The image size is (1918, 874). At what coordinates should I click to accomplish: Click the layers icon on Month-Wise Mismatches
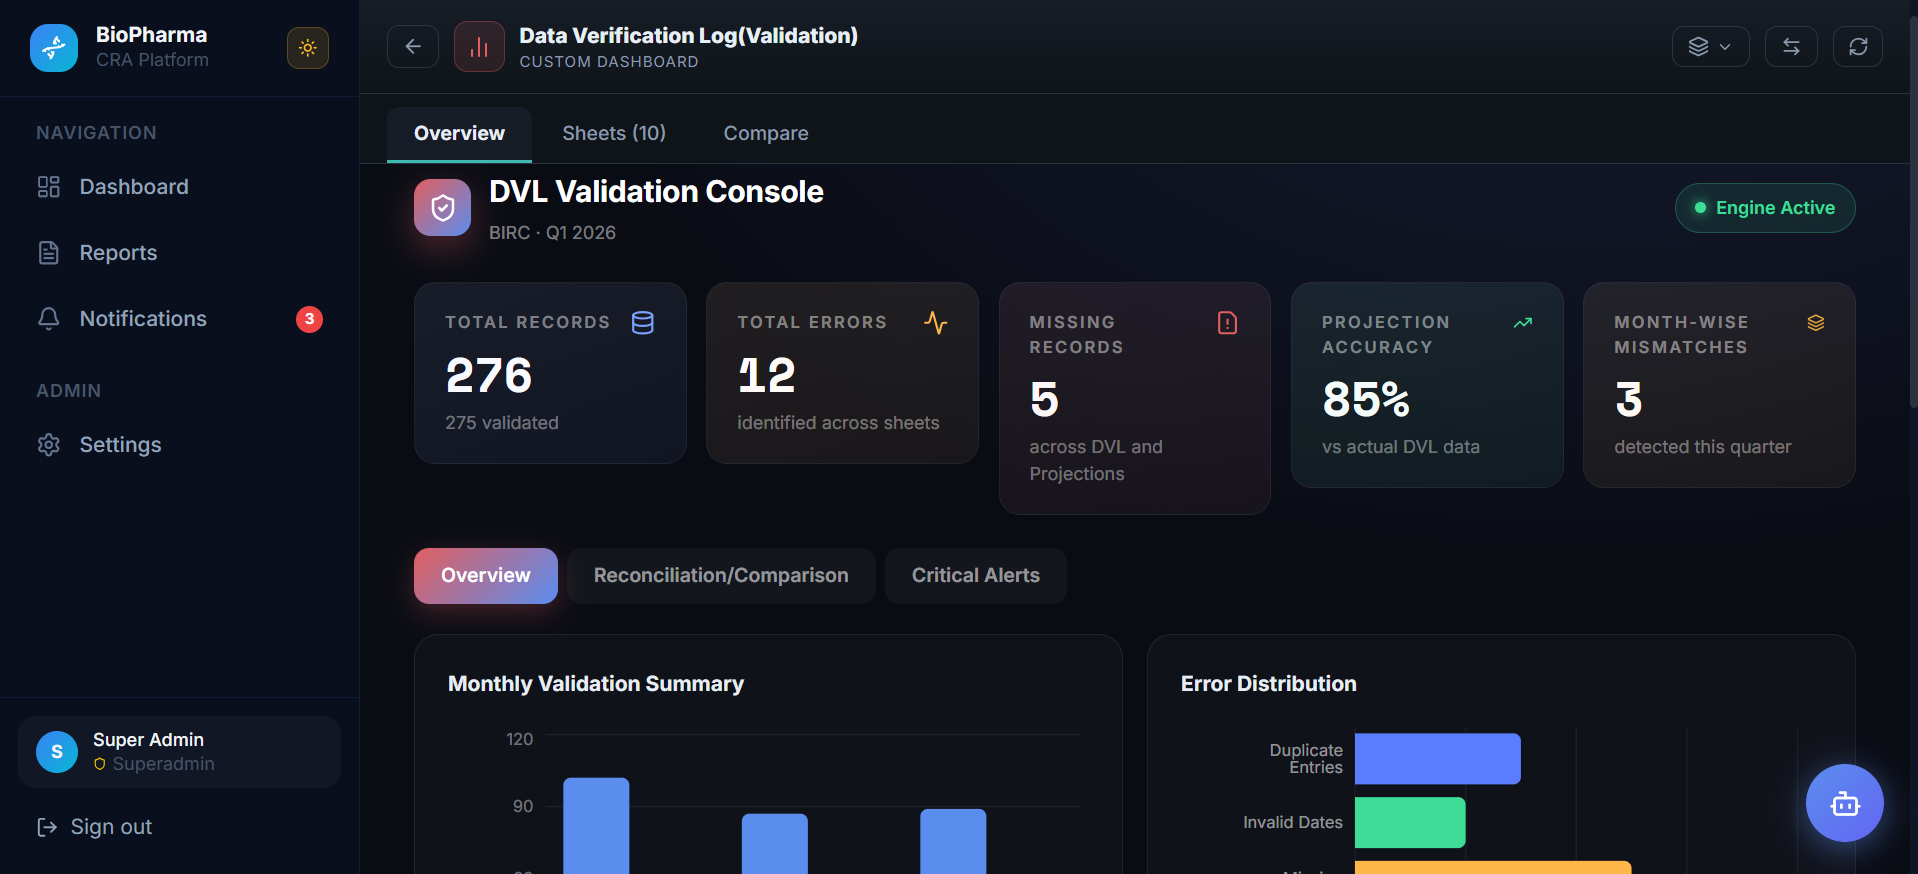point(1816,323)
